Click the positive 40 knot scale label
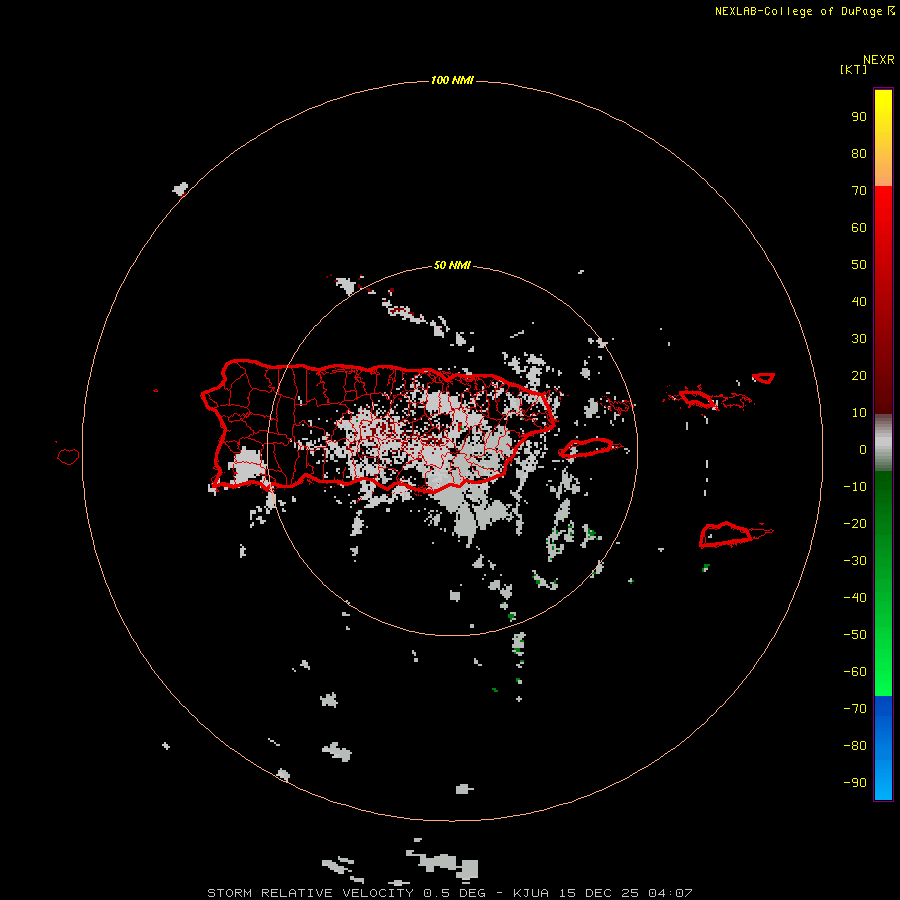This screenshot has width=900, height=900. (859, 302)
